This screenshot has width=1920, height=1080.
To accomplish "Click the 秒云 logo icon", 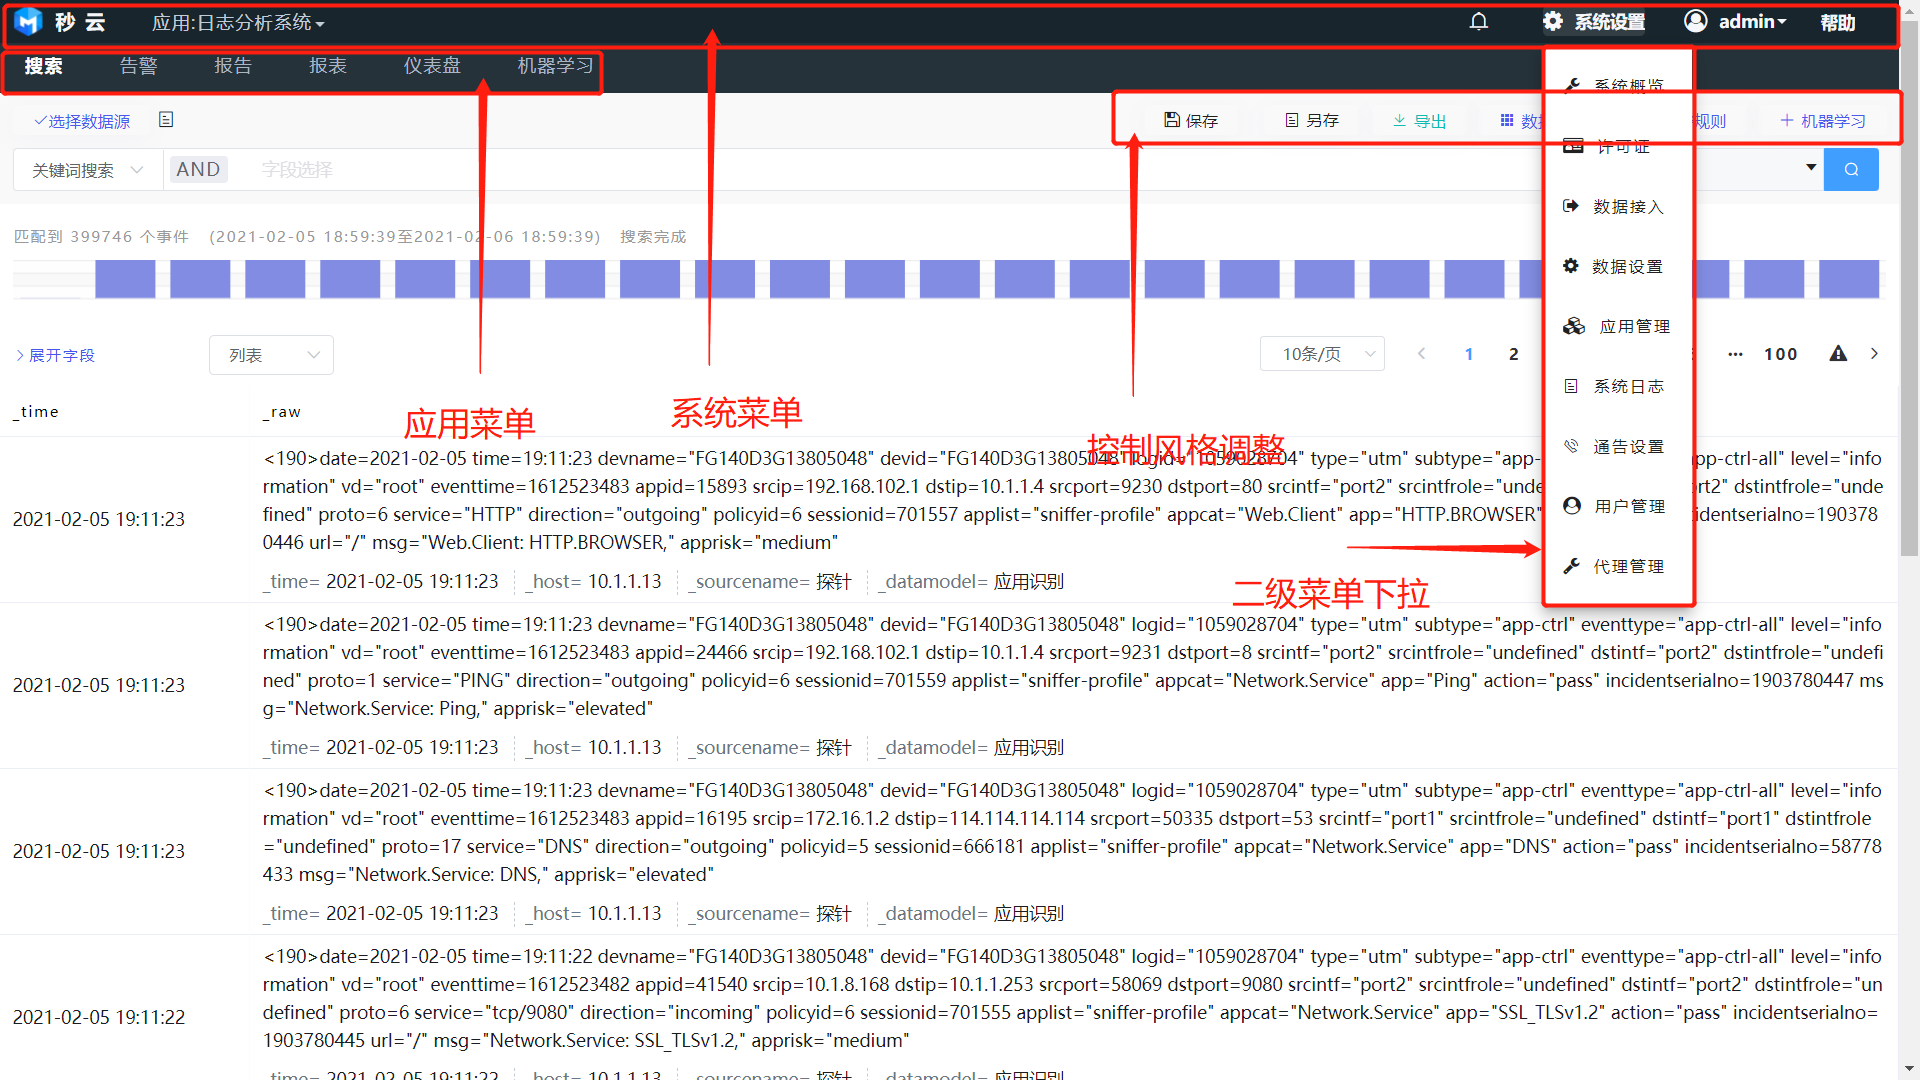I will [28, 22].
